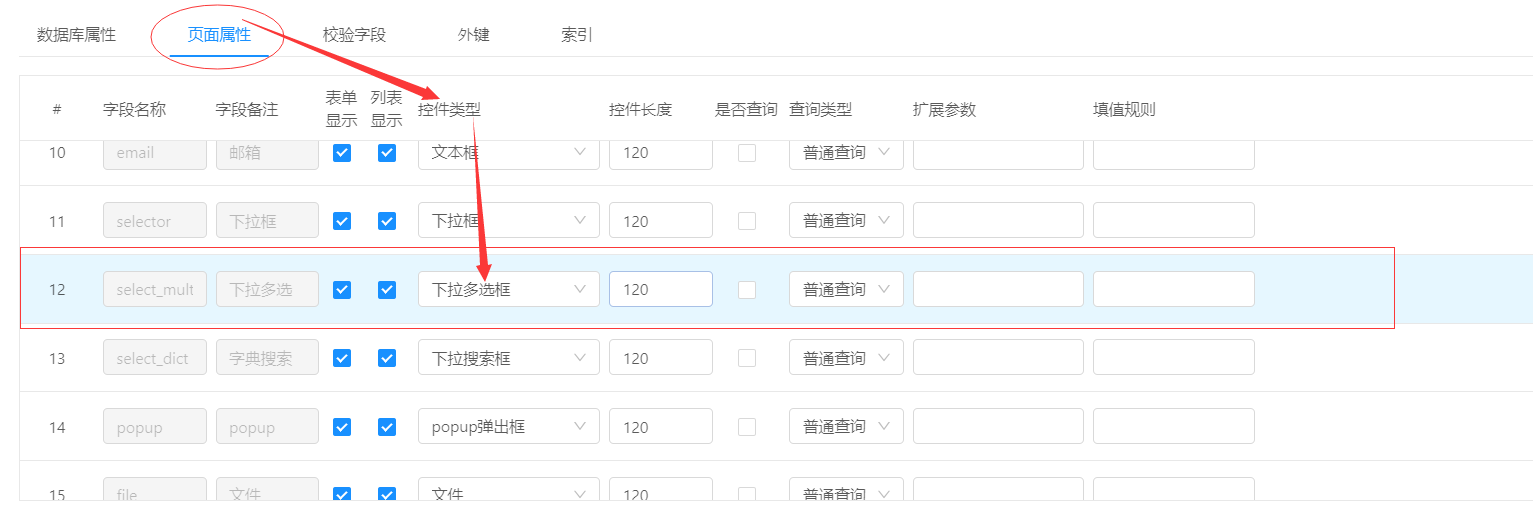Click row number 14

pyautogui.click(x=57, y=427)
